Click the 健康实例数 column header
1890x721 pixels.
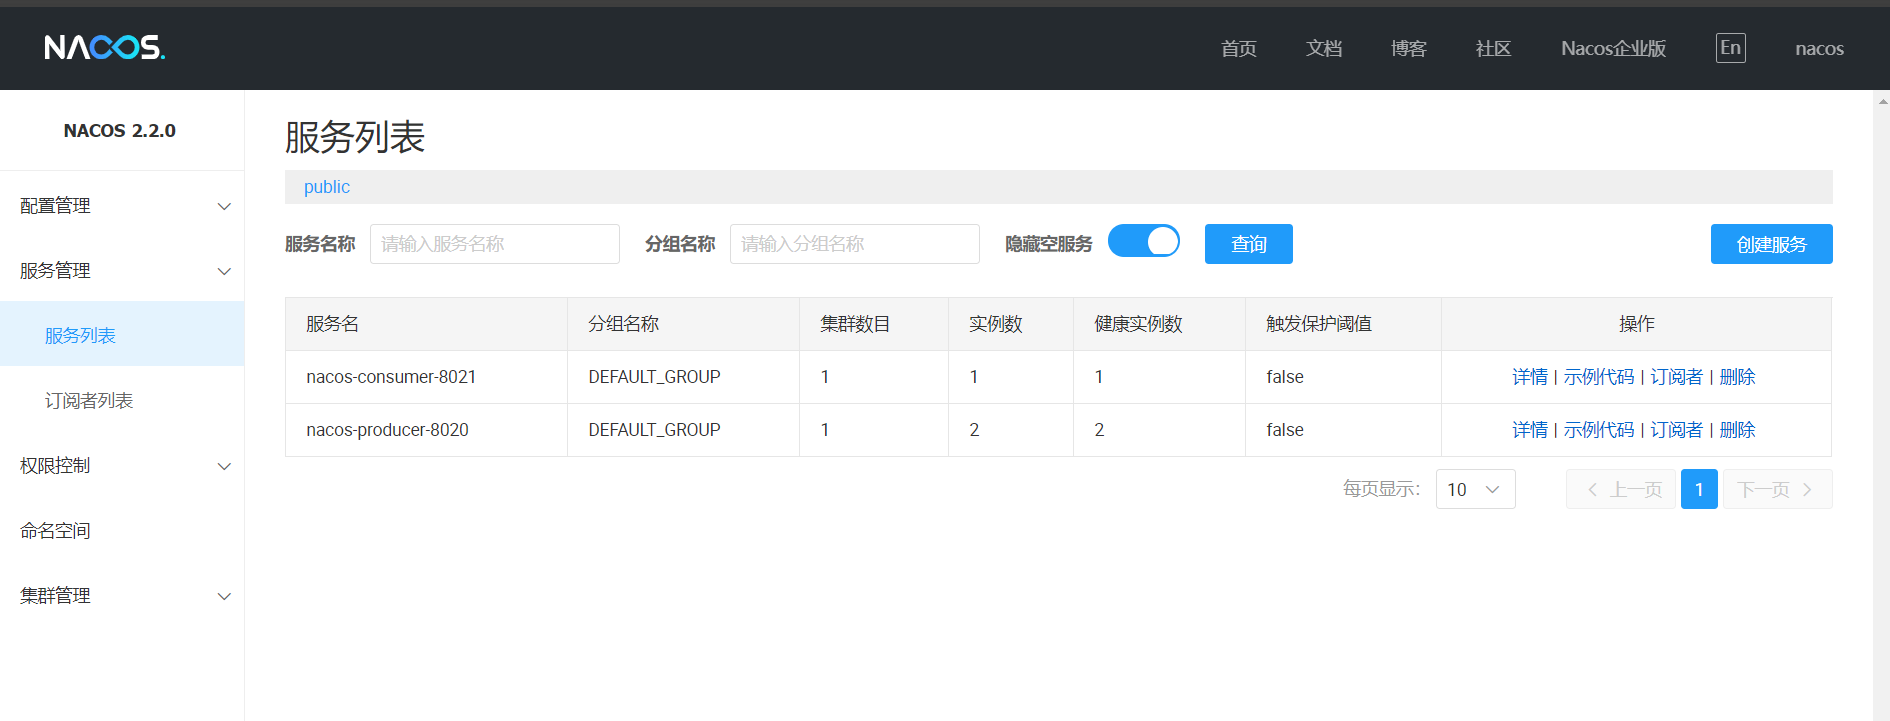point(1159,324)
